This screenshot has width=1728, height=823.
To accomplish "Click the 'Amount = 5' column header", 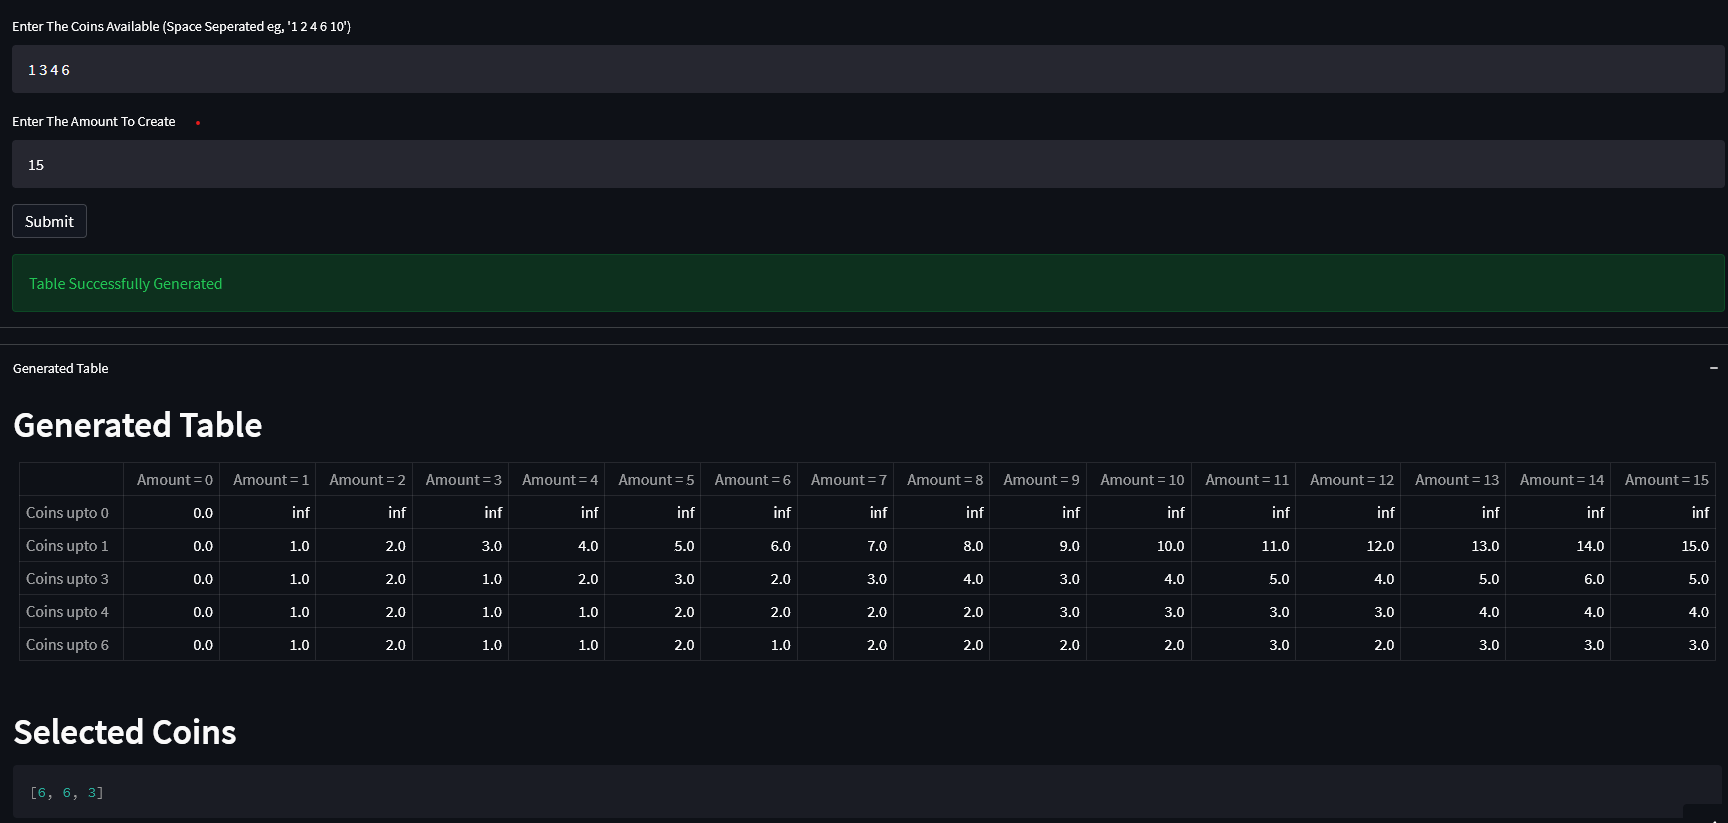I will 653,480.
